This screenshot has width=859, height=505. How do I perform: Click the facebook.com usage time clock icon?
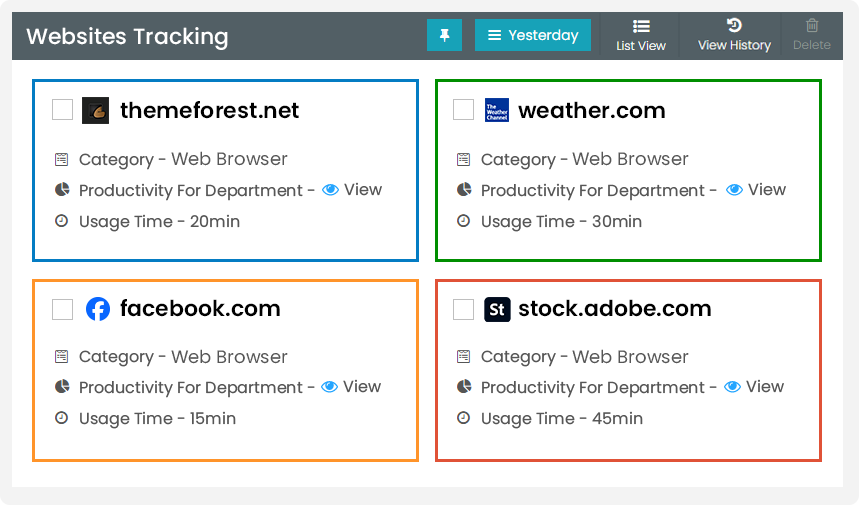tap(62, 418)
